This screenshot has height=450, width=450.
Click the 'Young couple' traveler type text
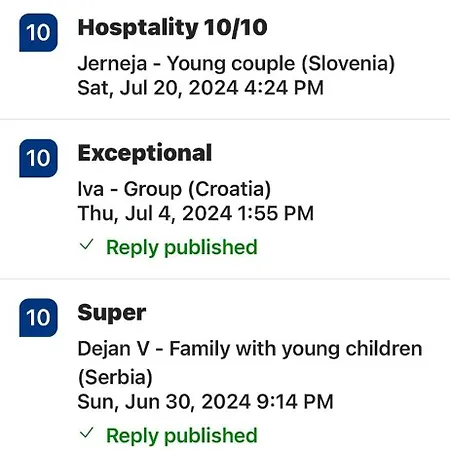tap(231, 64)
